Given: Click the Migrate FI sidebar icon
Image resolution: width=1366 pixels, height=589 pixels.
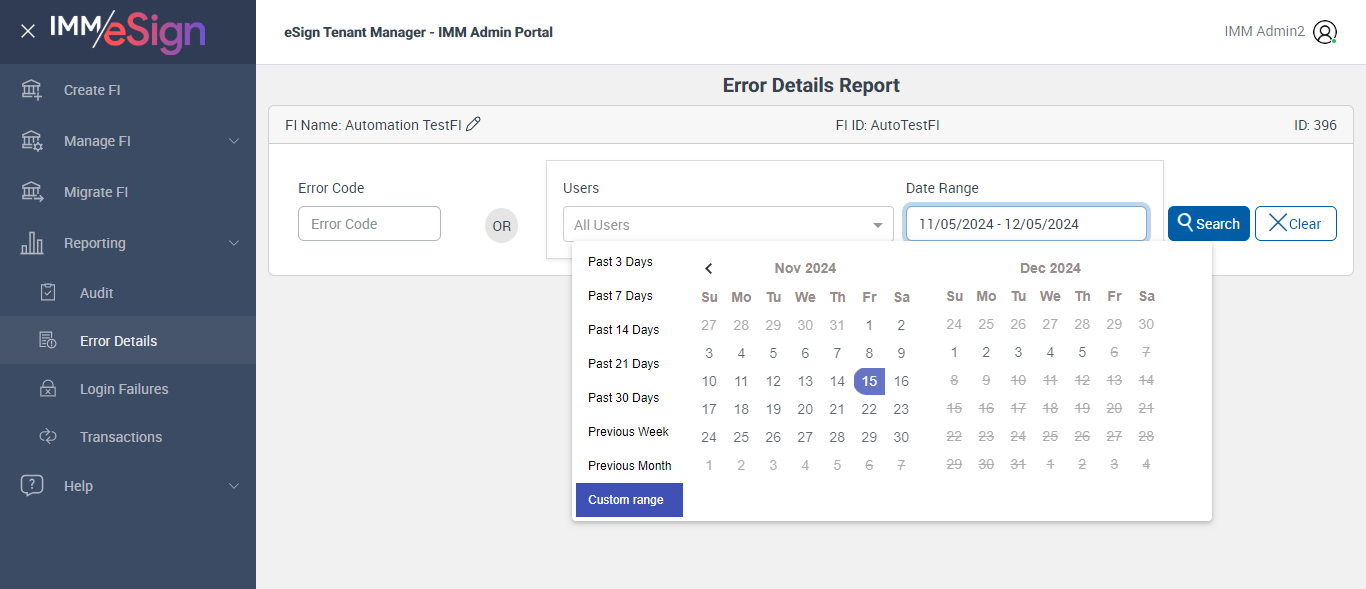Looking at the screenshot, I should (32, 192).
